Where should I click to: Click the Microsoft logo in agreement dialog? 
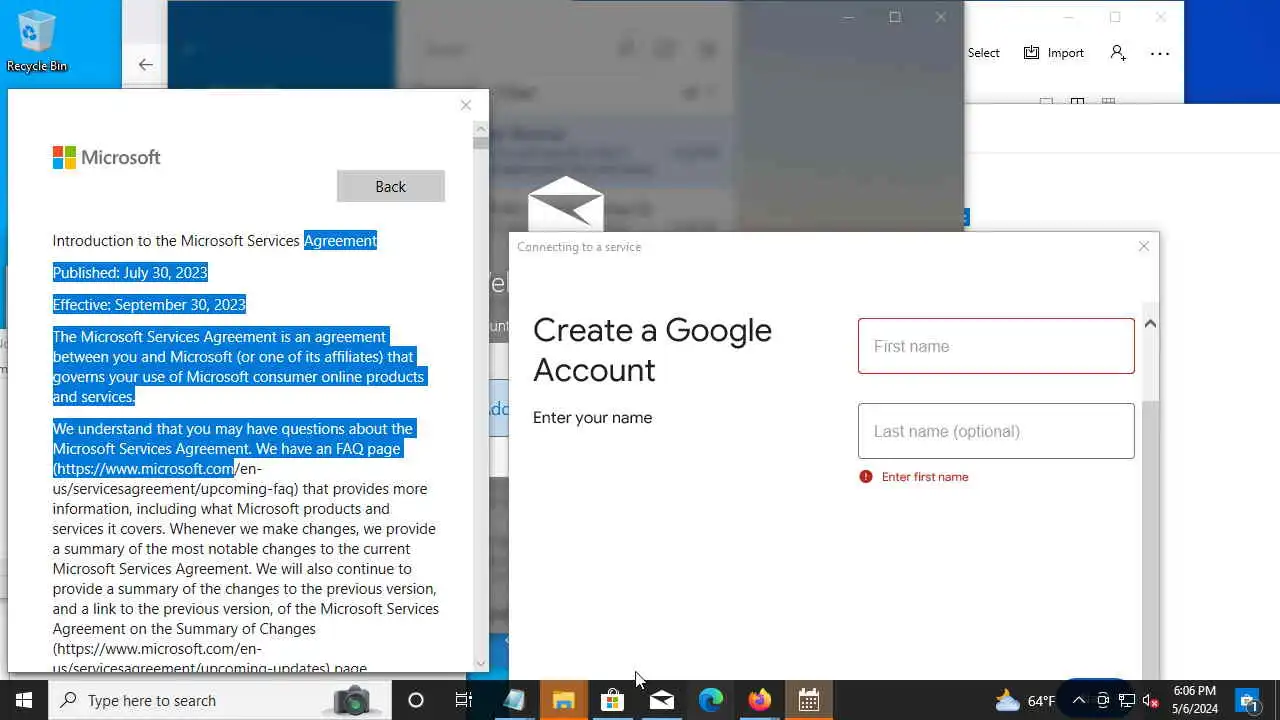pyautogui.click(x=107, y=157)
